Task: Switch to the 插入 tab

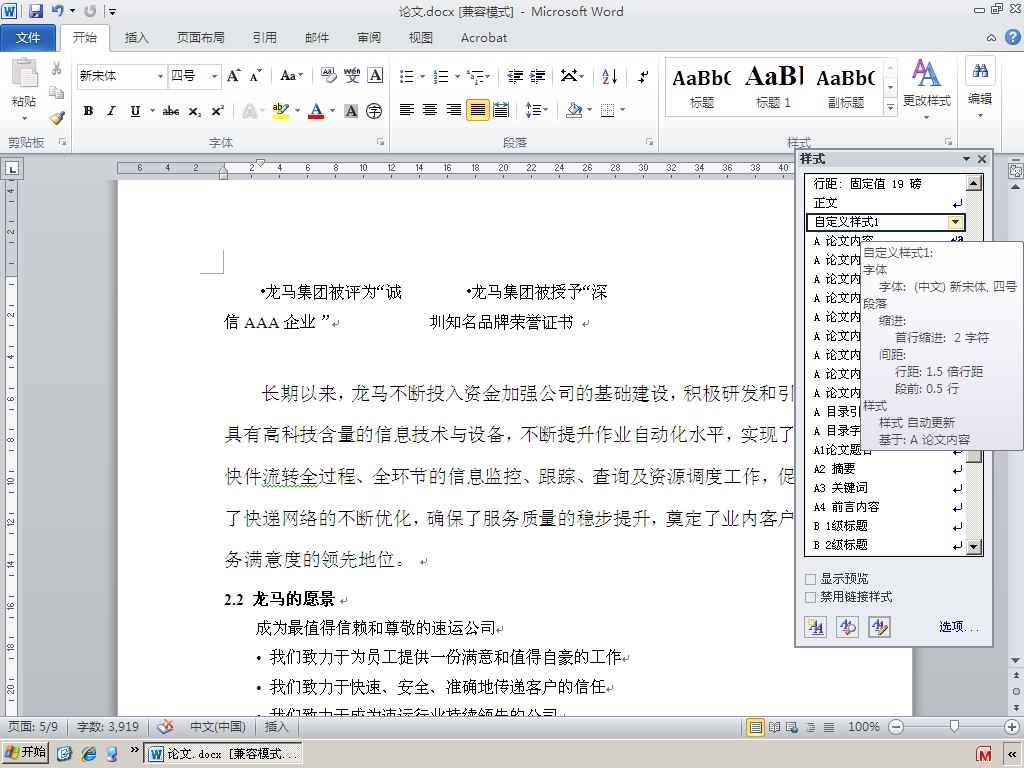Action: point(136,38)
